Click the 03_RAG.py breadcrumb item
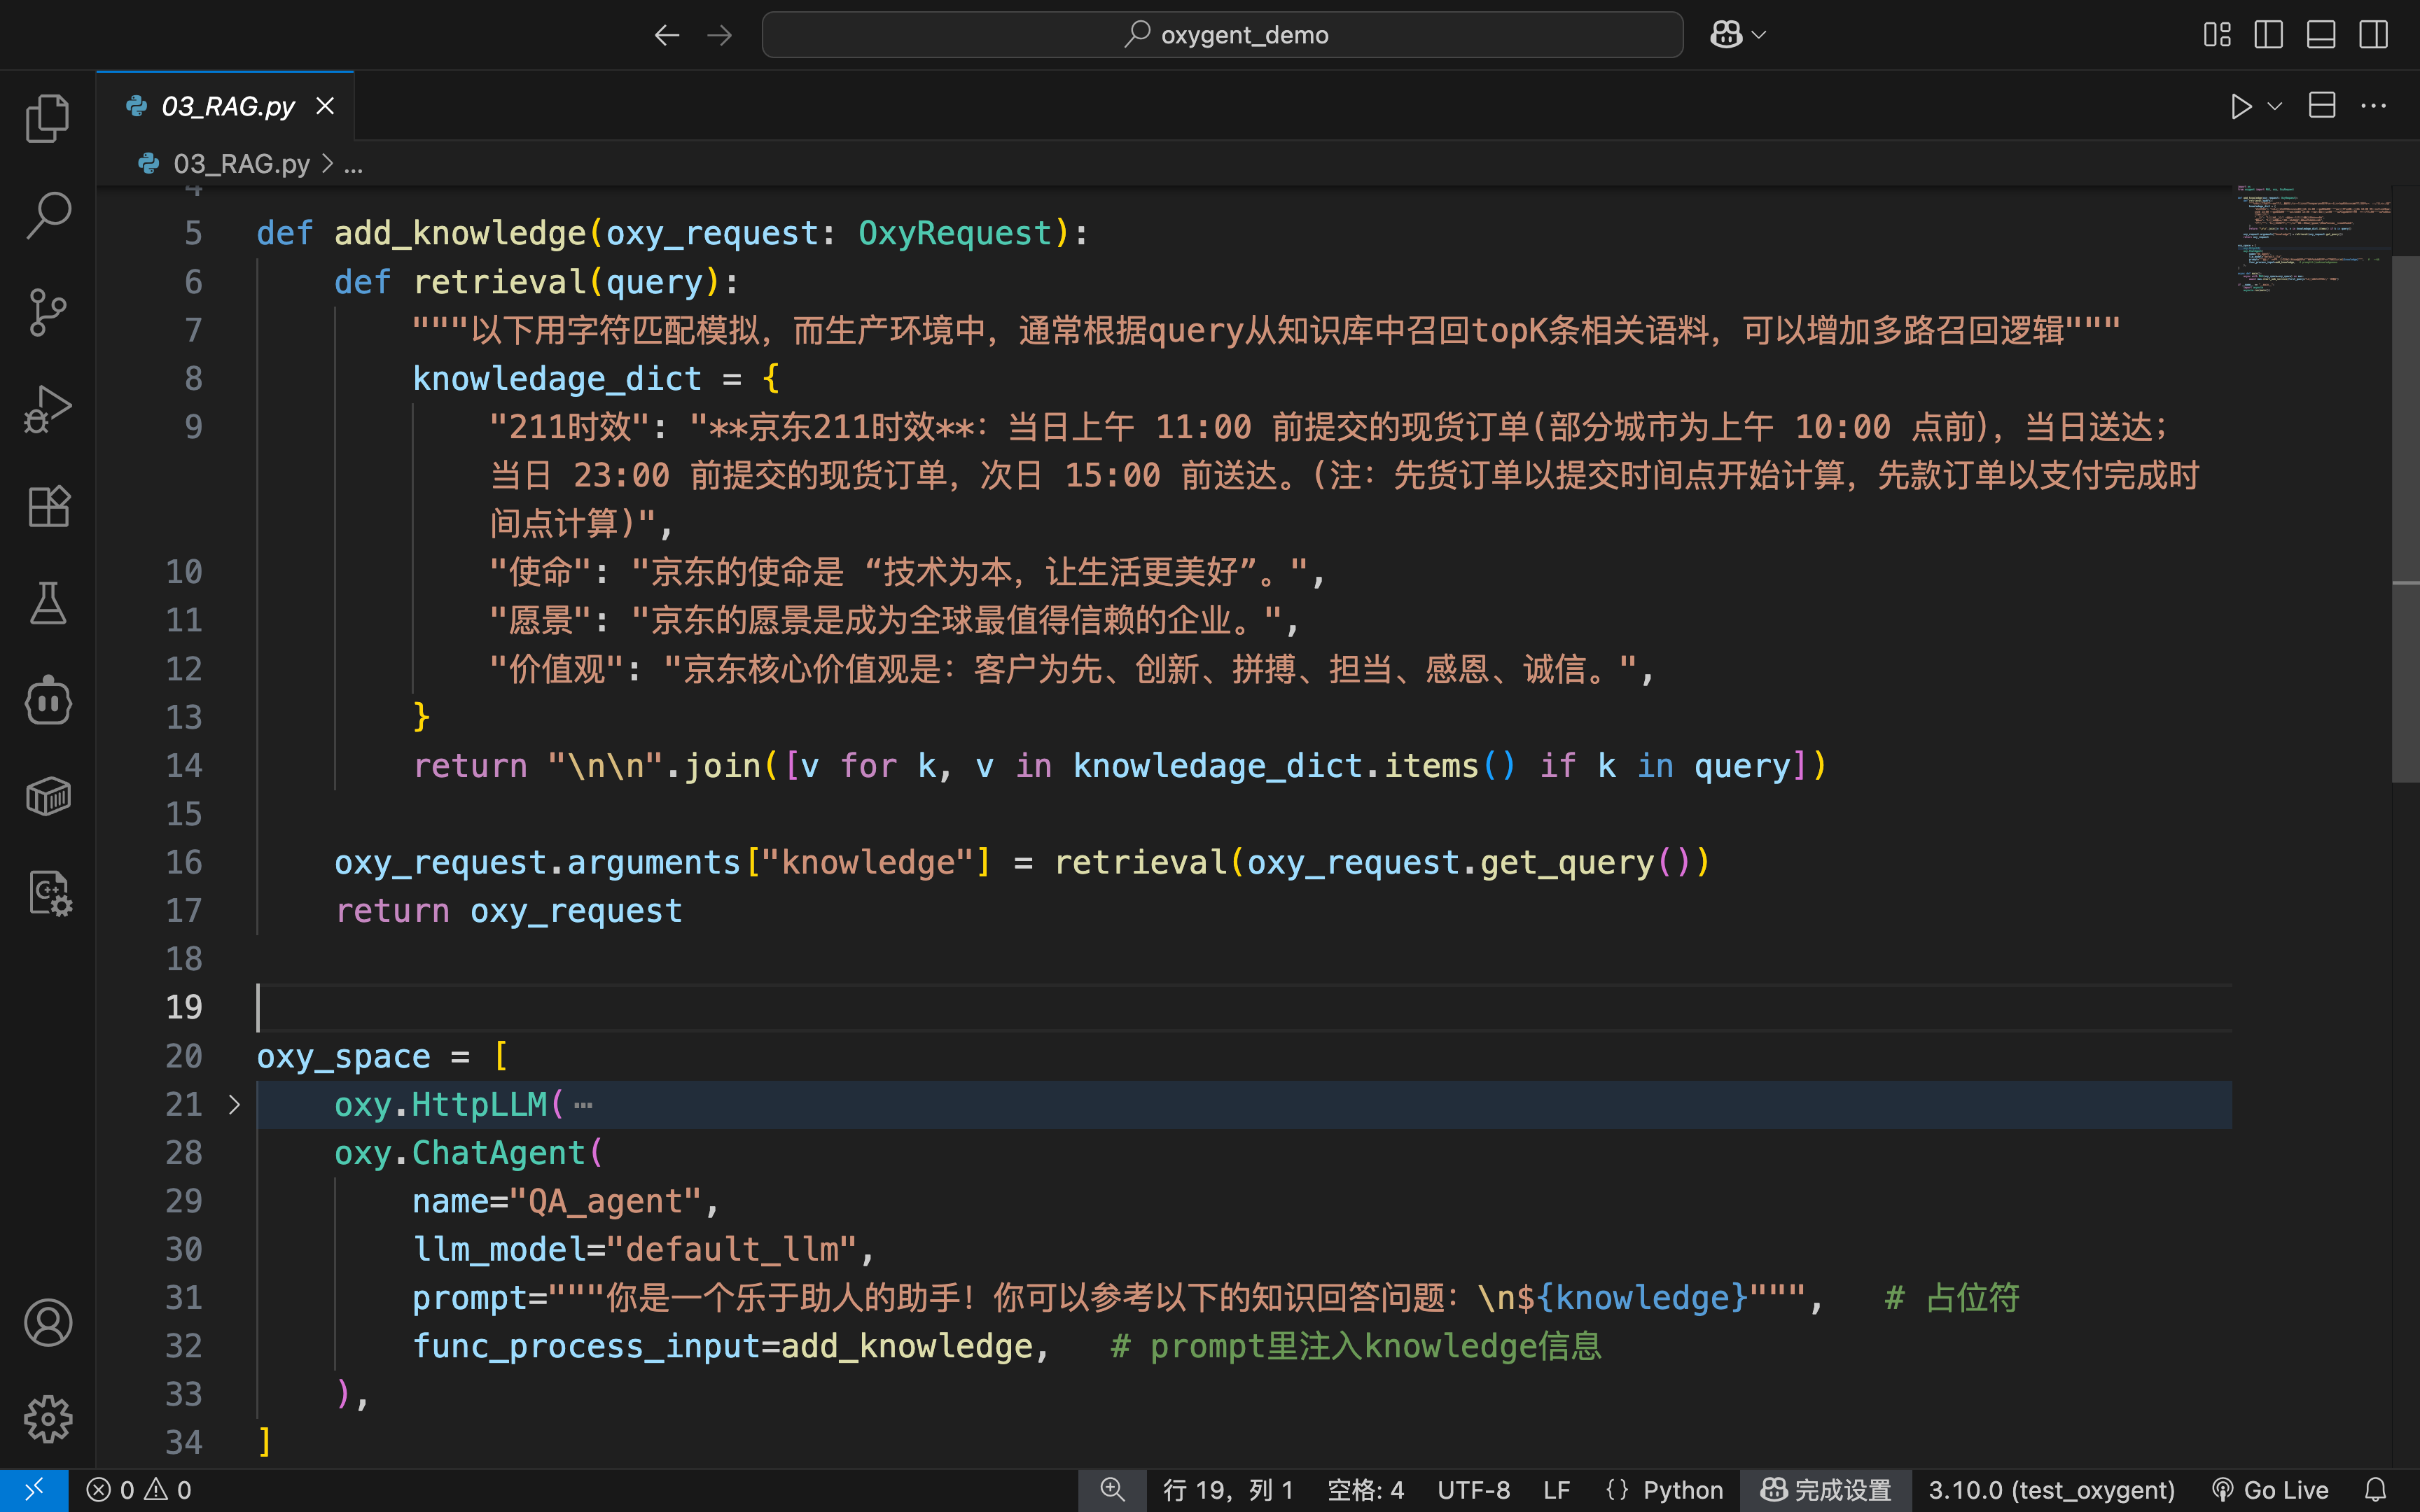 click(x=241, y=164)
